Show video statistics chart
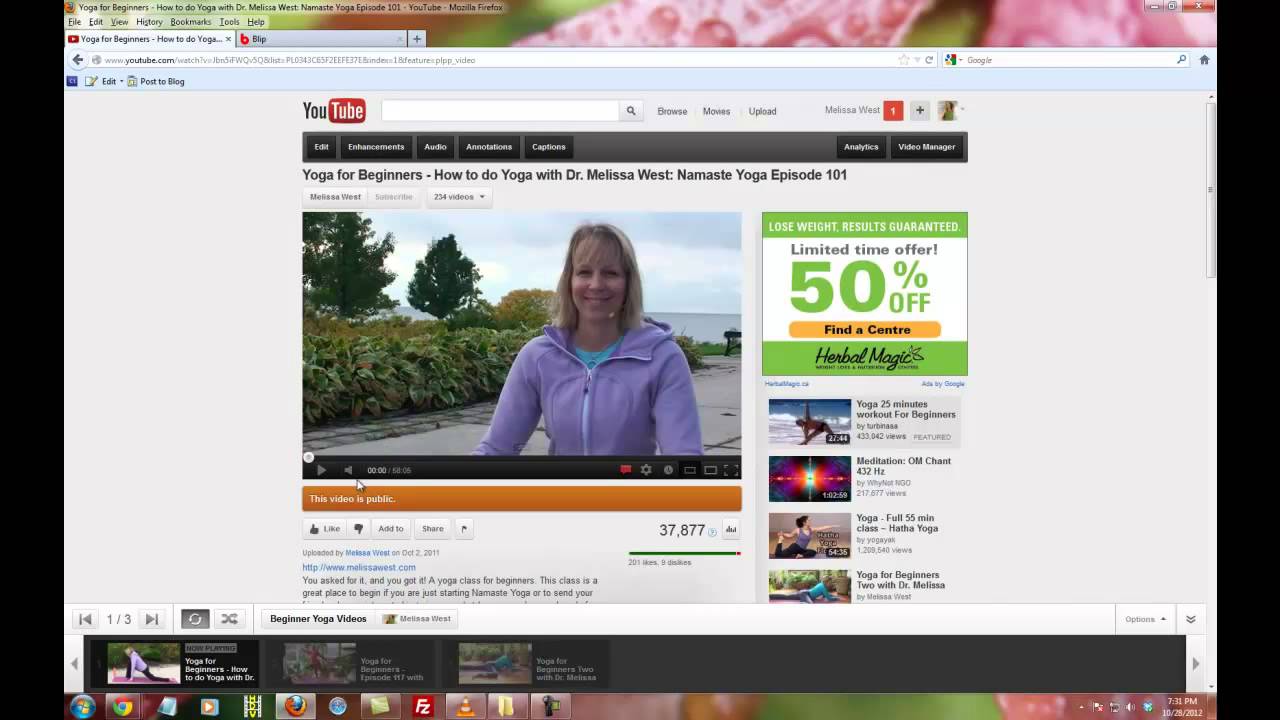The image size is (1280, 720). [731, 530]
